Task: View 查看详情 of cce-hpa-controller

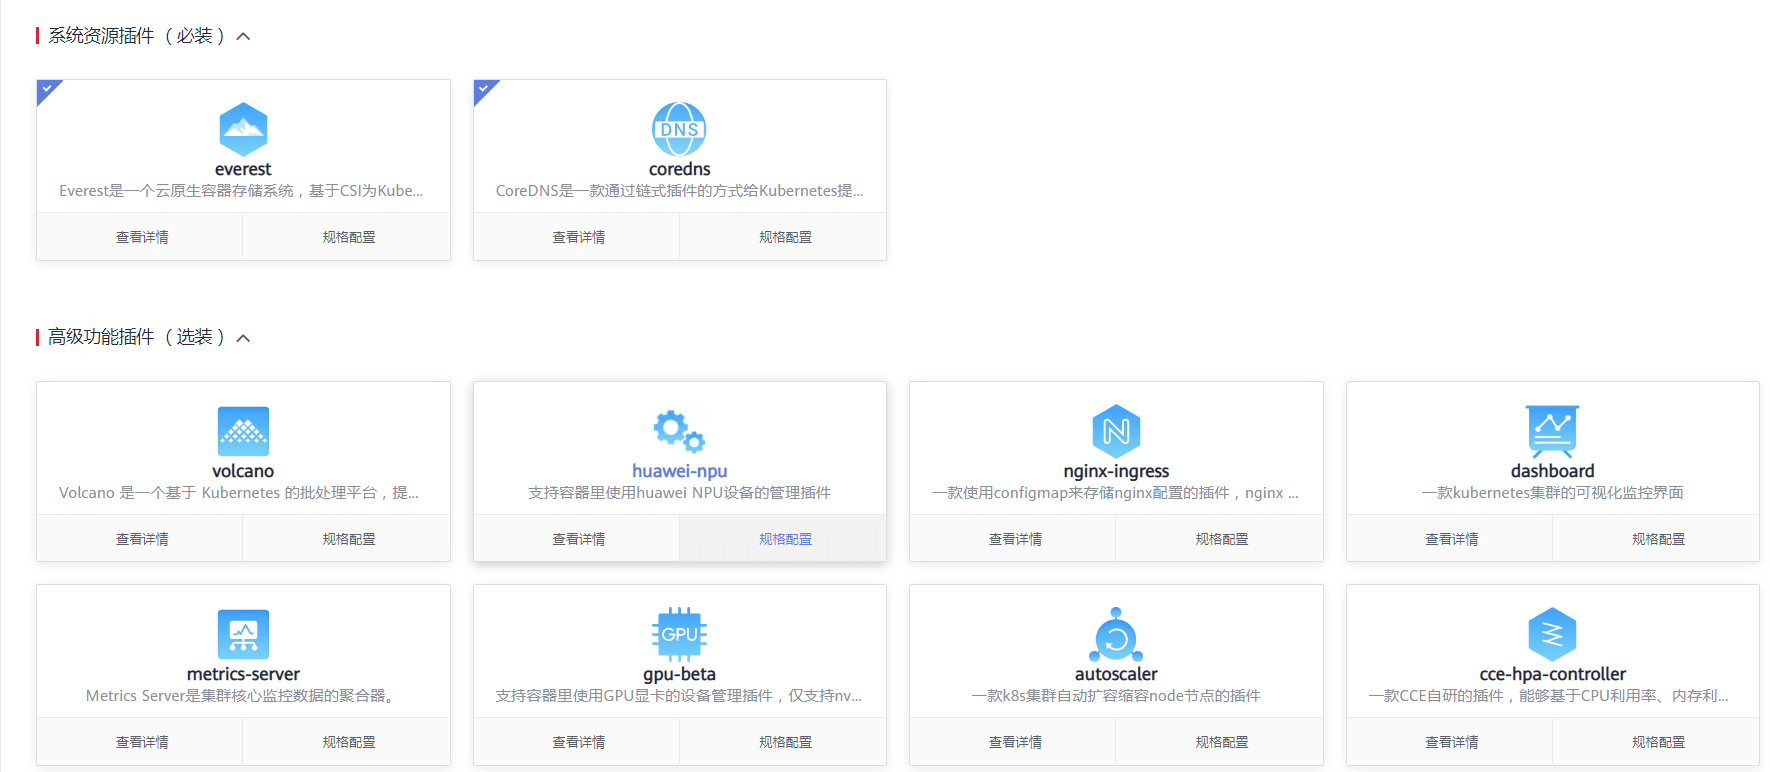Action: [1451, 742]
